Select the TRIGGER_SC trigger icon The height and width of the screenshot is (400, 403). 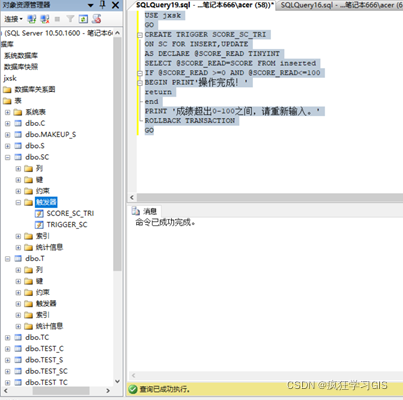(39, 225)
